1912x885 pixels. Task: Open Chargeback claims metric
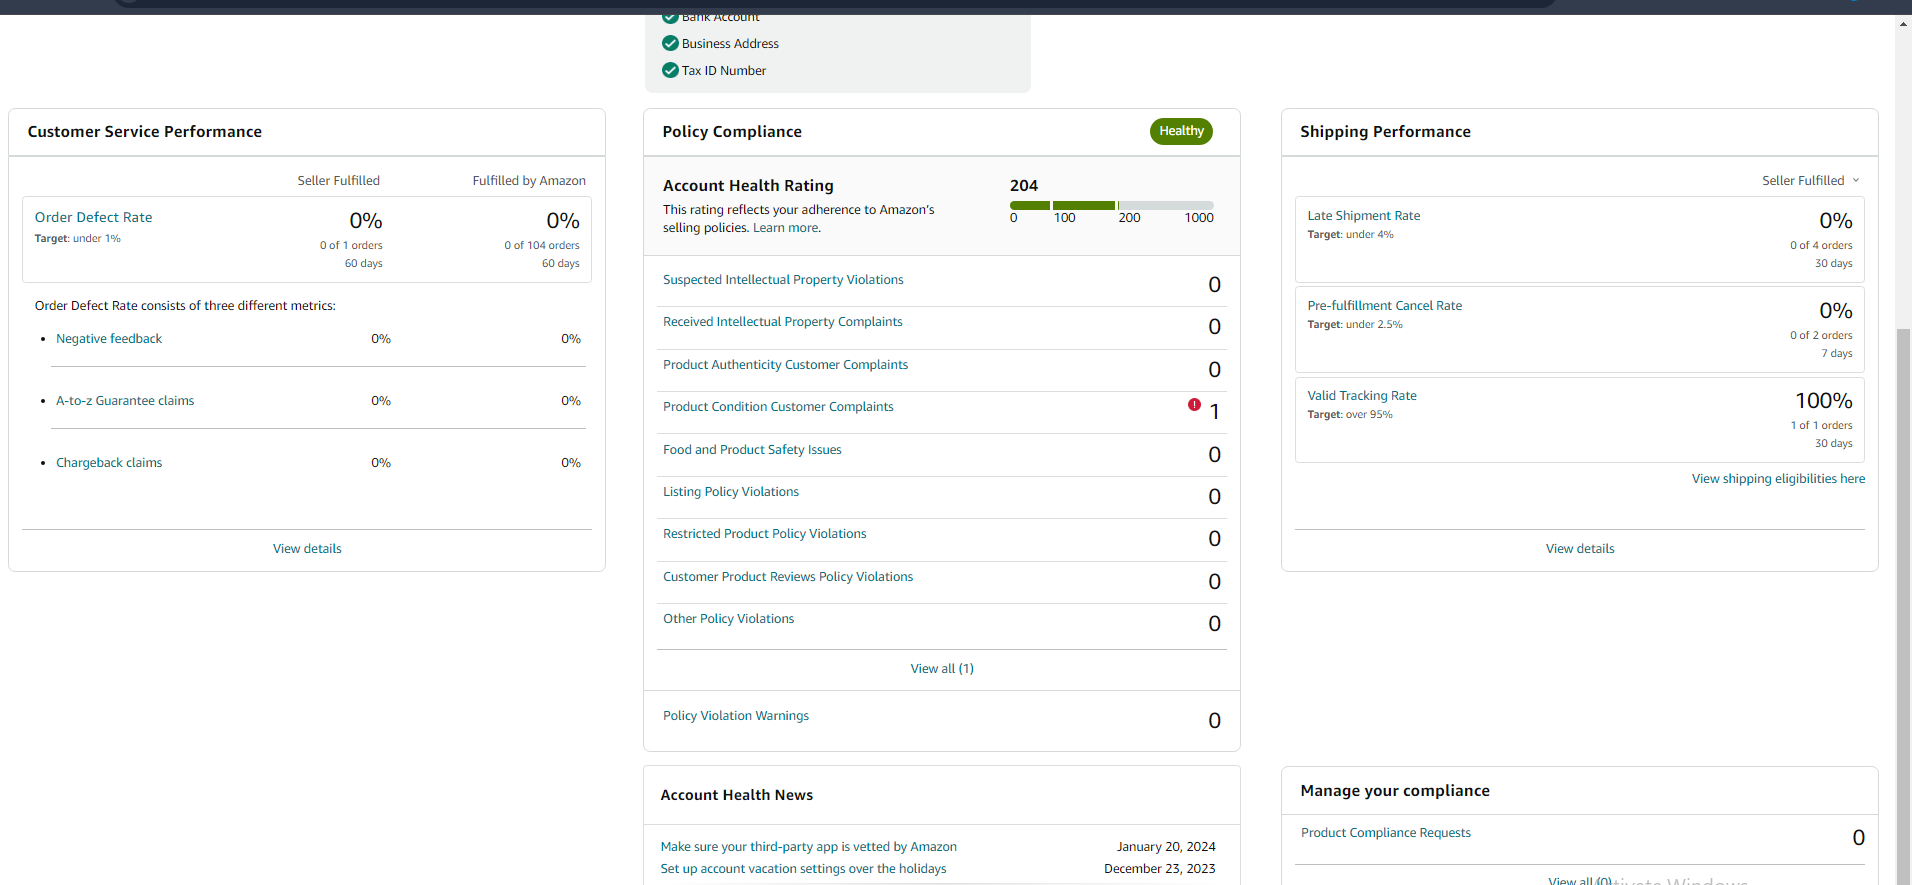pyautogui.click(x=109, y=463)
